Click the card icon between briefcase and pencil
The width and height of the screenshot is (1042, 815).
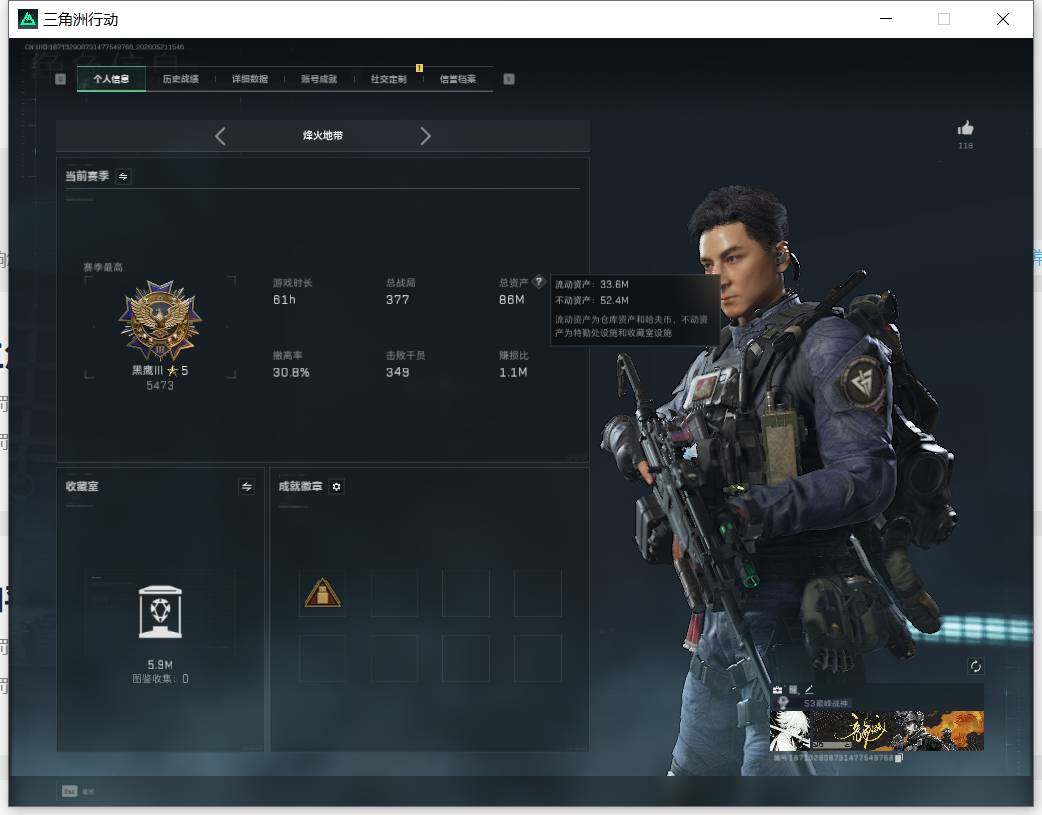click(793, 690)
